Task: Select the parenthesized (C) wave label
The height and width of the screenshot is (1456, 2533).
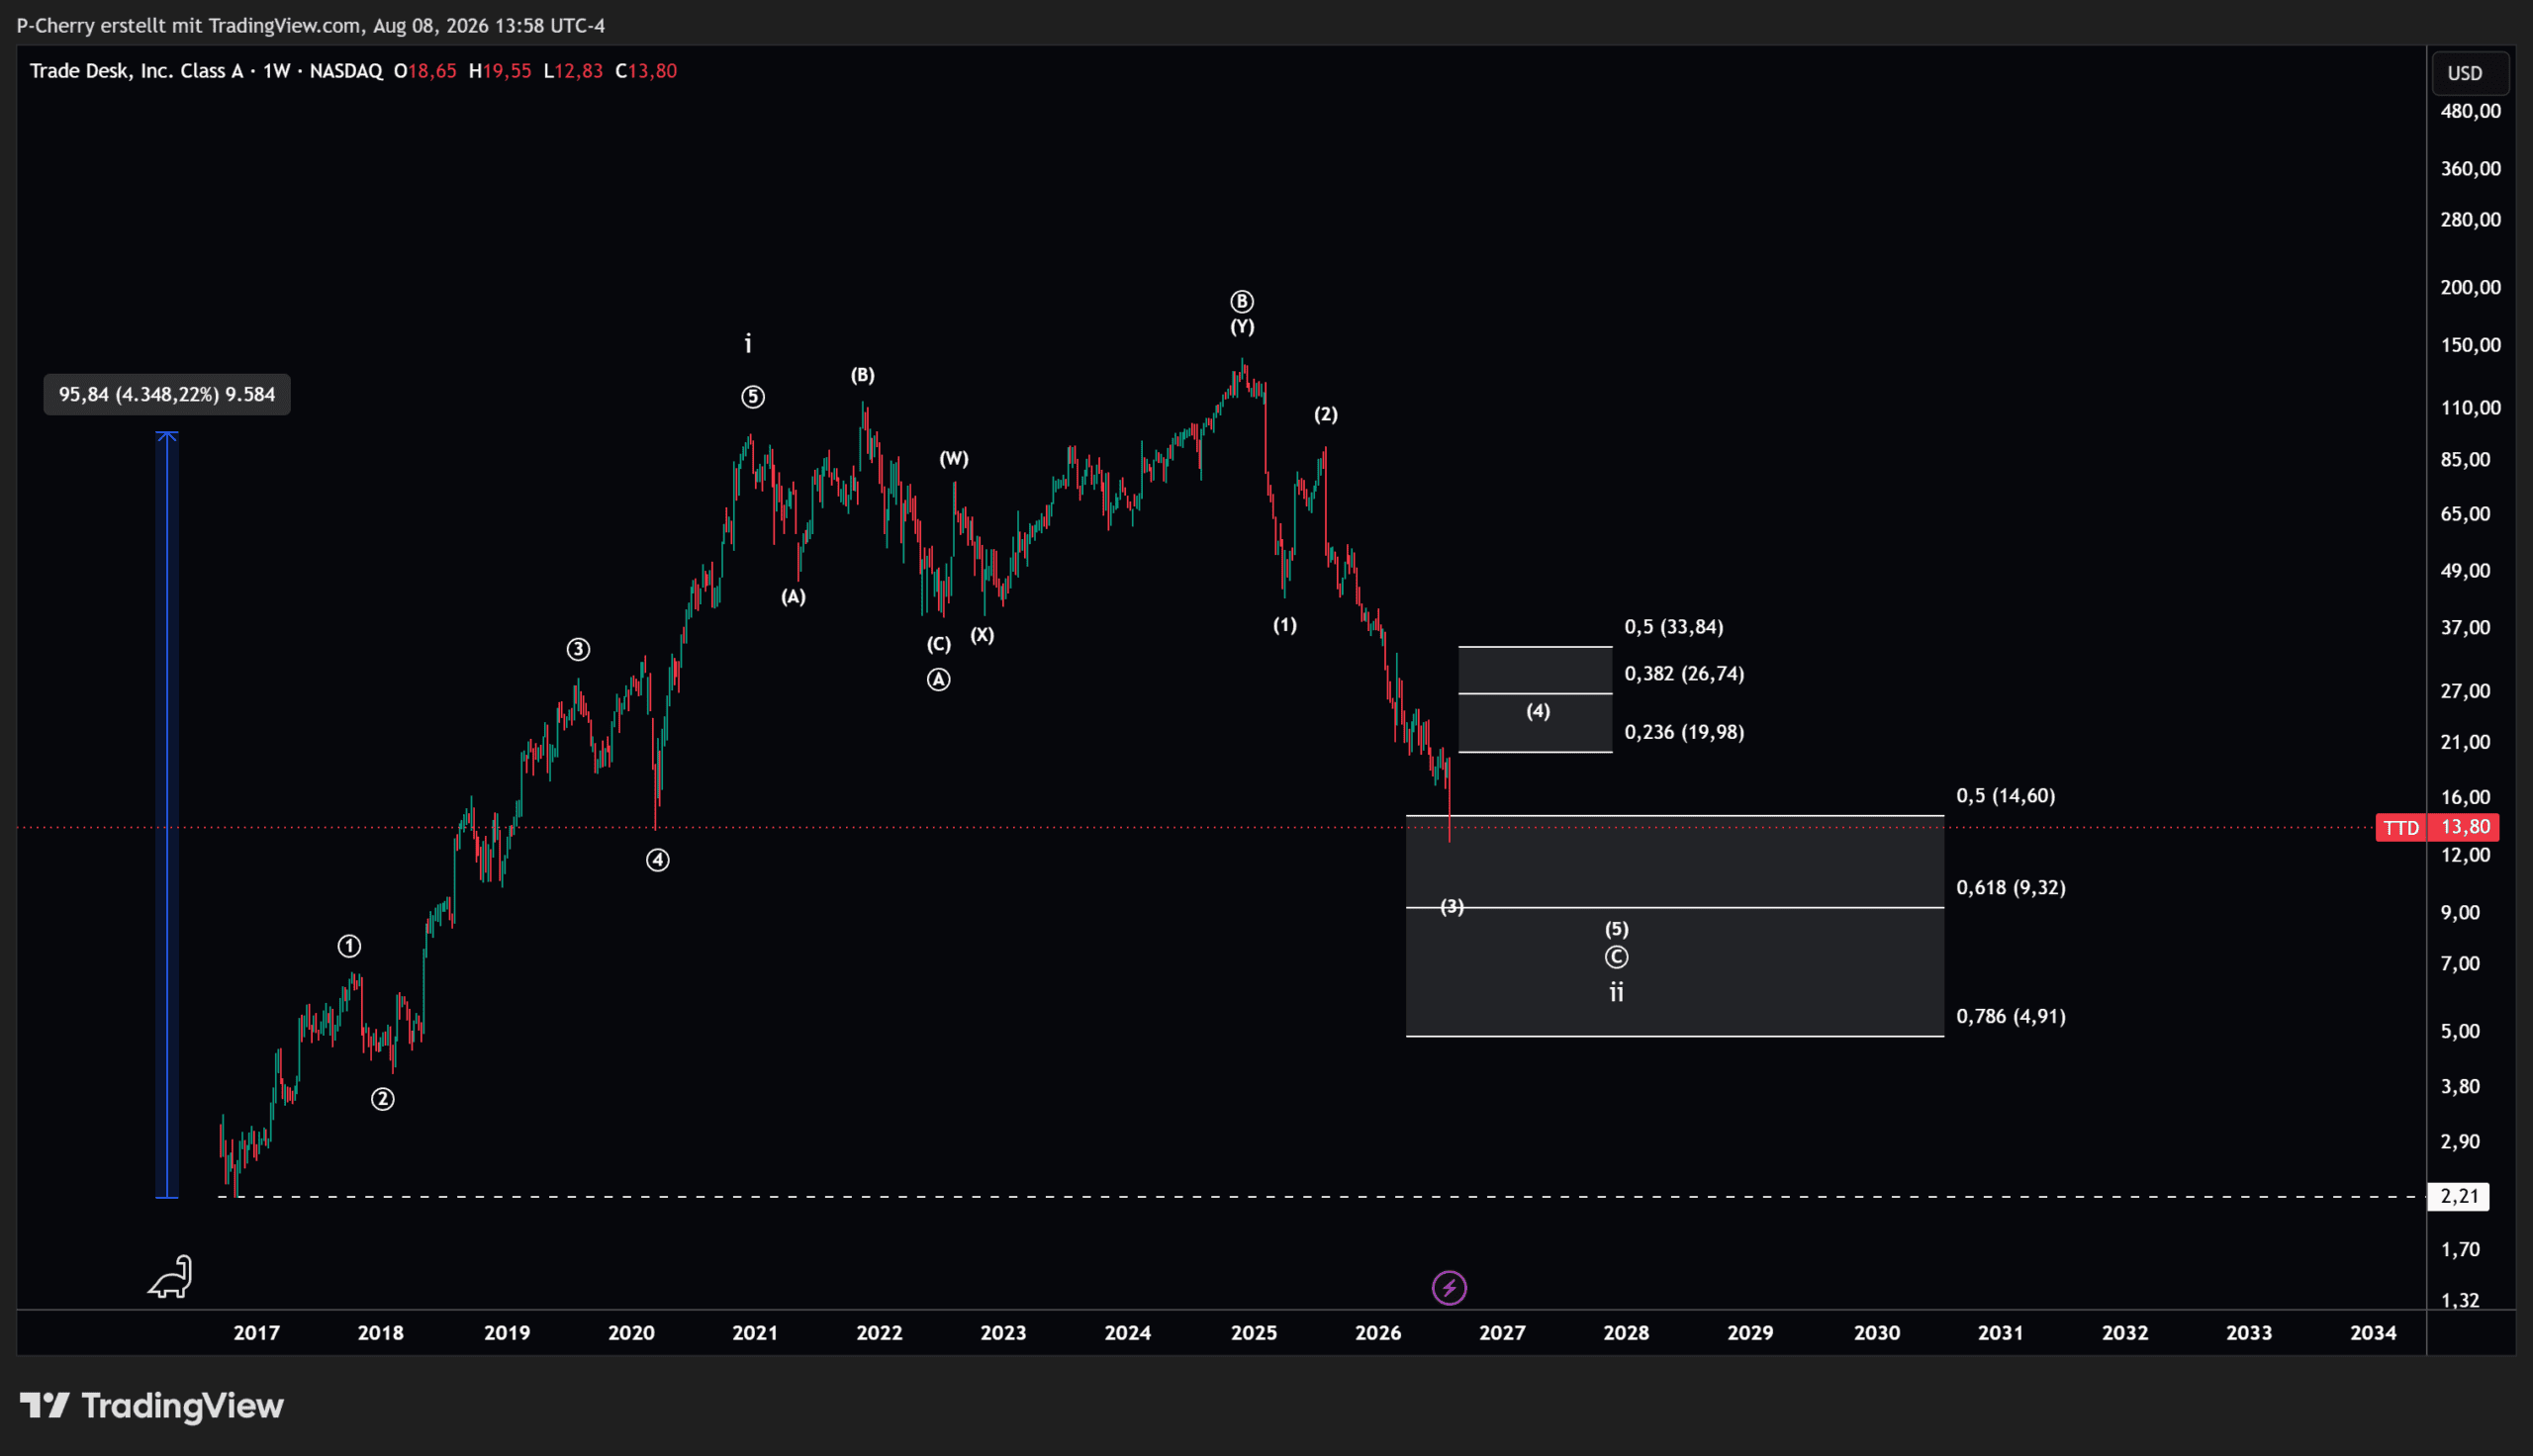Action: click(x=938, y=644)
